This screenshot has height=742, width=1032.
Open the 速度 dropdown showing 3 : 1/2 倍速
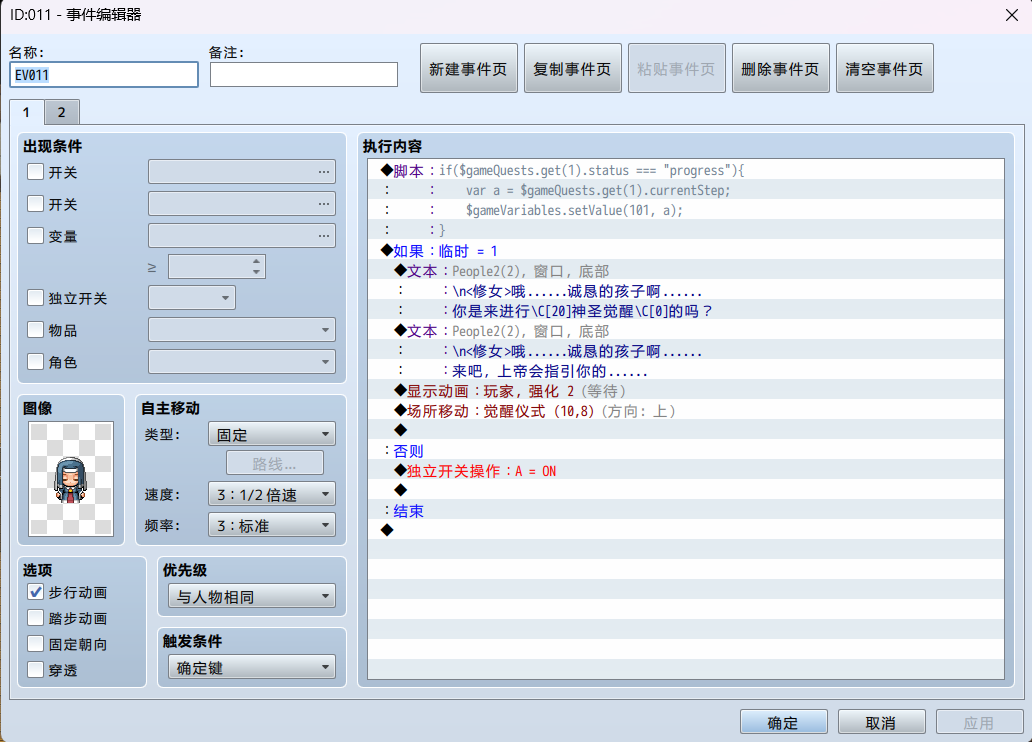[272, 494]
